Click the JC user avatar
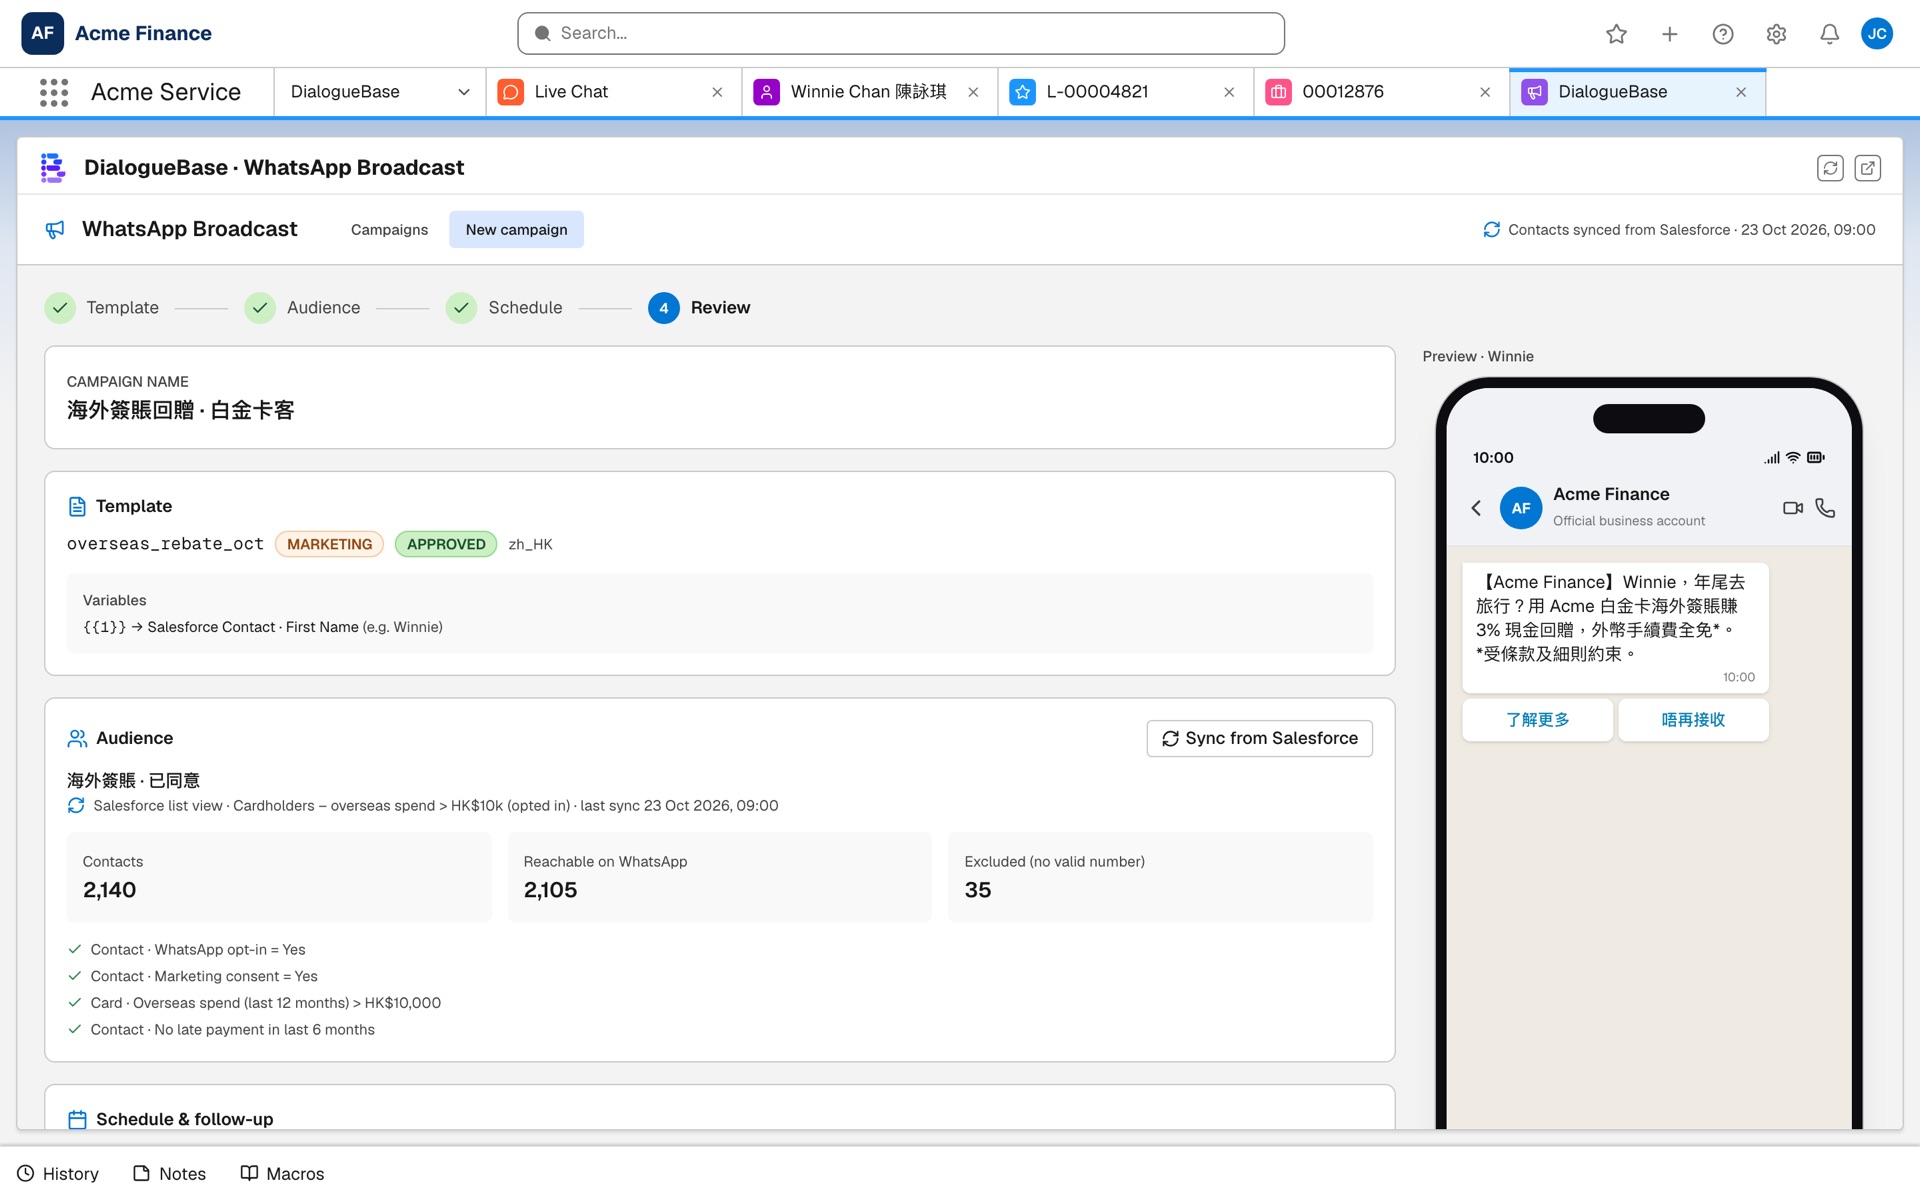The image size is (1920, 1200). (1877, 33)
